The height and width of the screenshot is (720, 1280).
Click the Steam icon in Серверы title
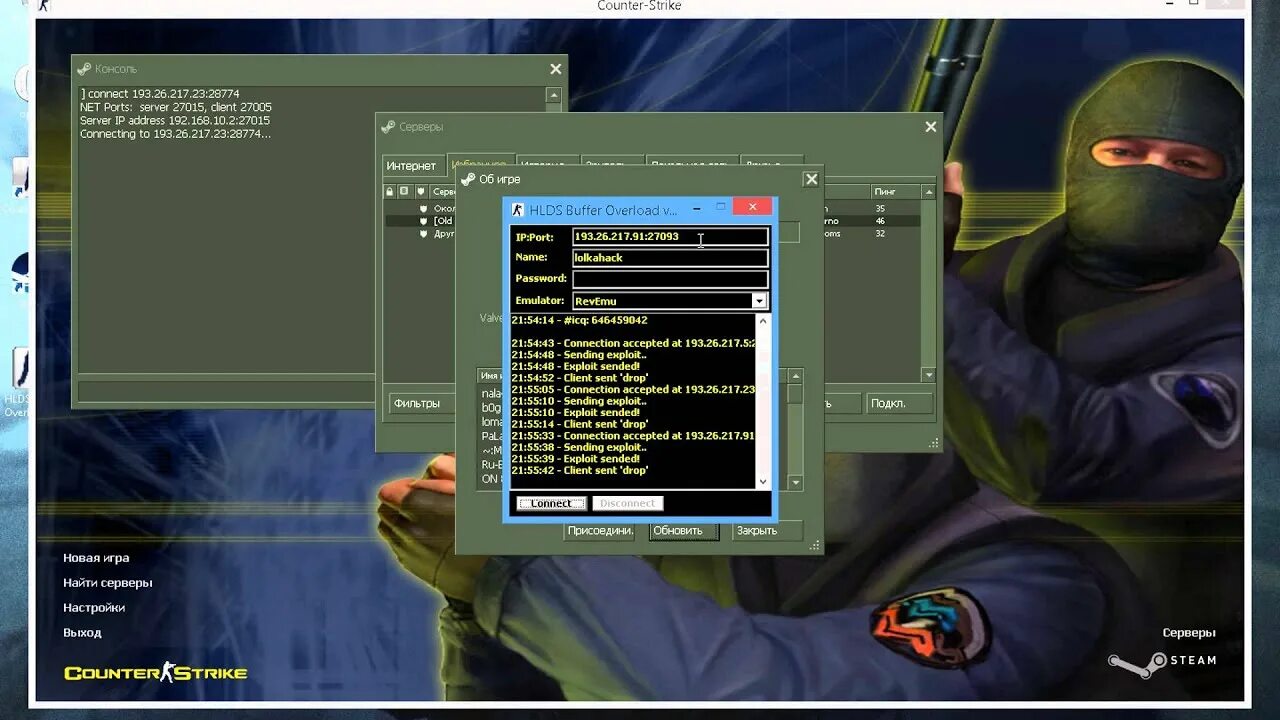coord(387,127)
